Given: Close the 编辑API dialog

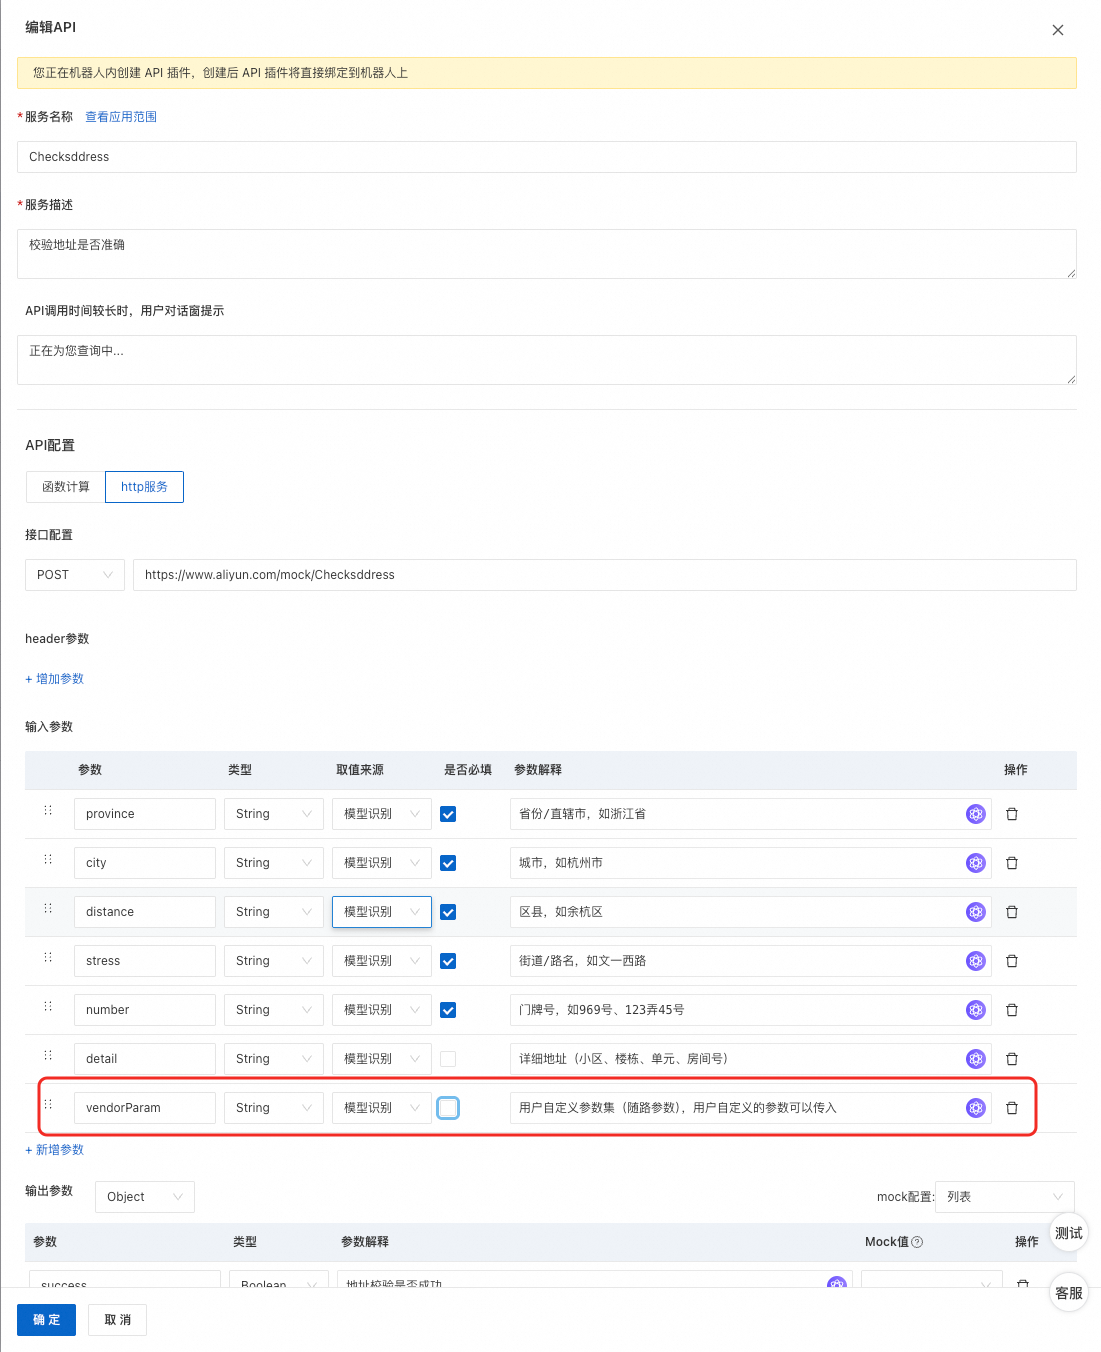Looking at the screenshot, I should (1058, 30).
